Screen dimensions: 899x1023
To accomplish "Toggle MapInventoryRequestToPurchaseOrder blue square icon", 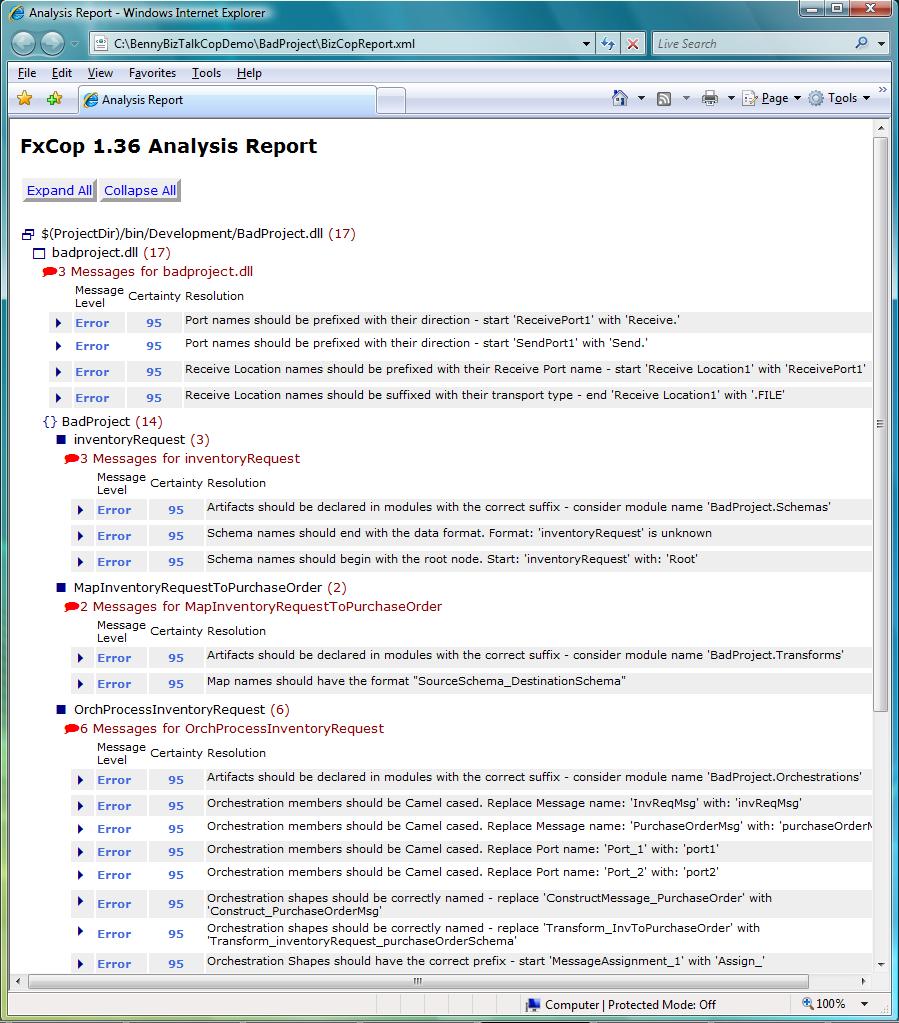I will pyautogui.click(x=61, y=588).
